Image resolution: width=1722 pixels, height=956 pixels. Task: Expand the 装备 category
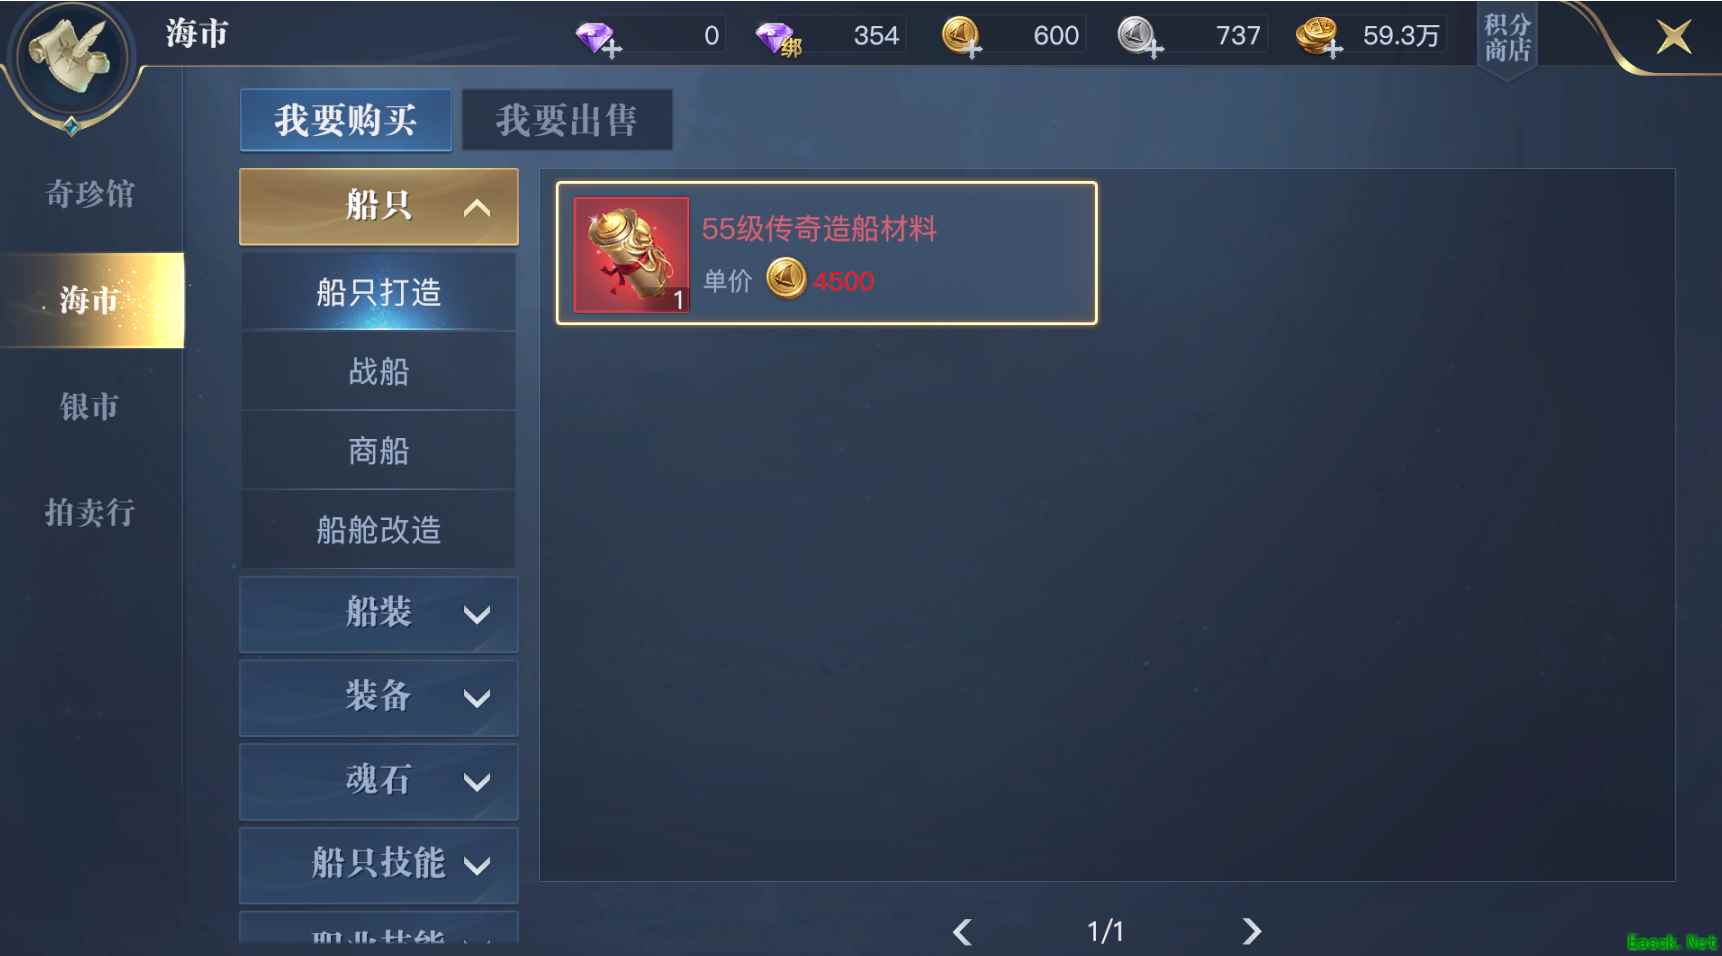pyautogui.click(x=379, y=697)
